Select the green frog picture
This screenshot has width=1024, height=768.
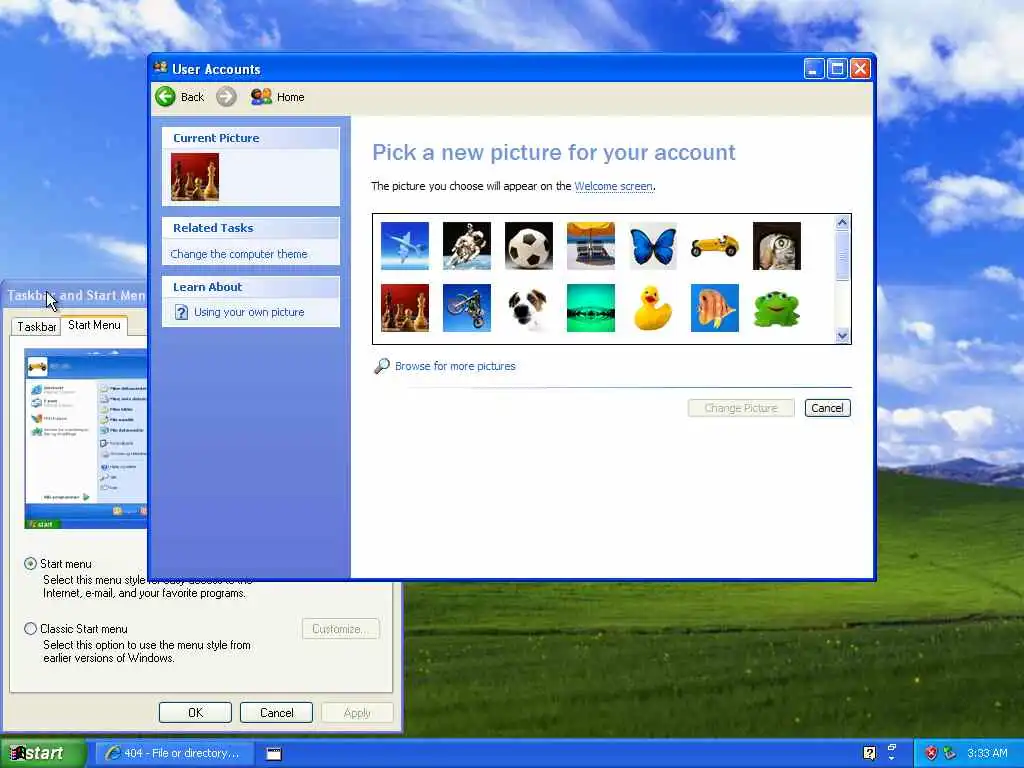(776, 308)
